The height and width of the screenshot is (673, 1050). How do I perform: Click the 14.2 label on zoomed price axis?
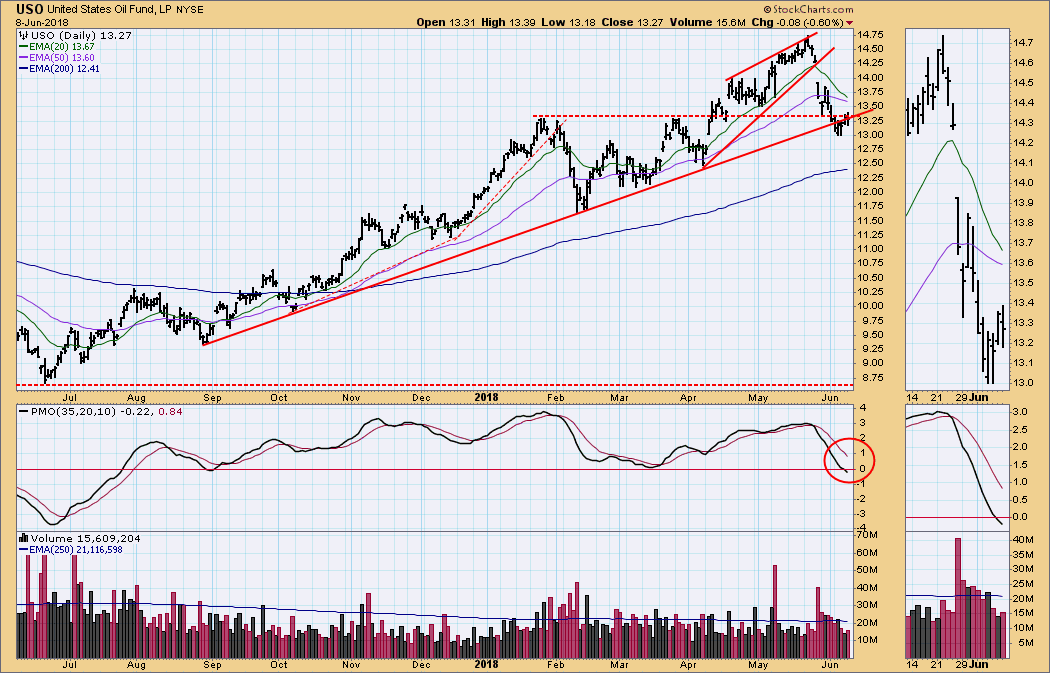tap(1023, 143)
